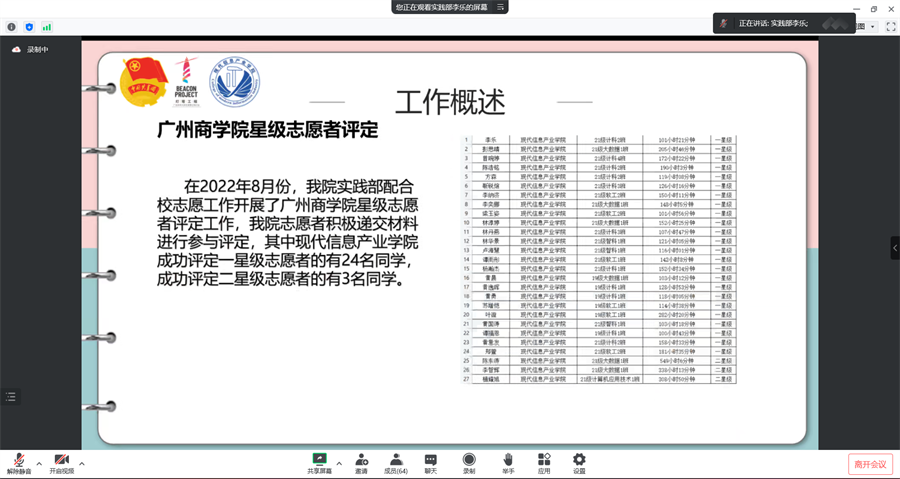Image resolution: width=900 pixels, height=479 pixels.
Task: Toggle the Record button in toolbar
Action: (x=469, y=461)
